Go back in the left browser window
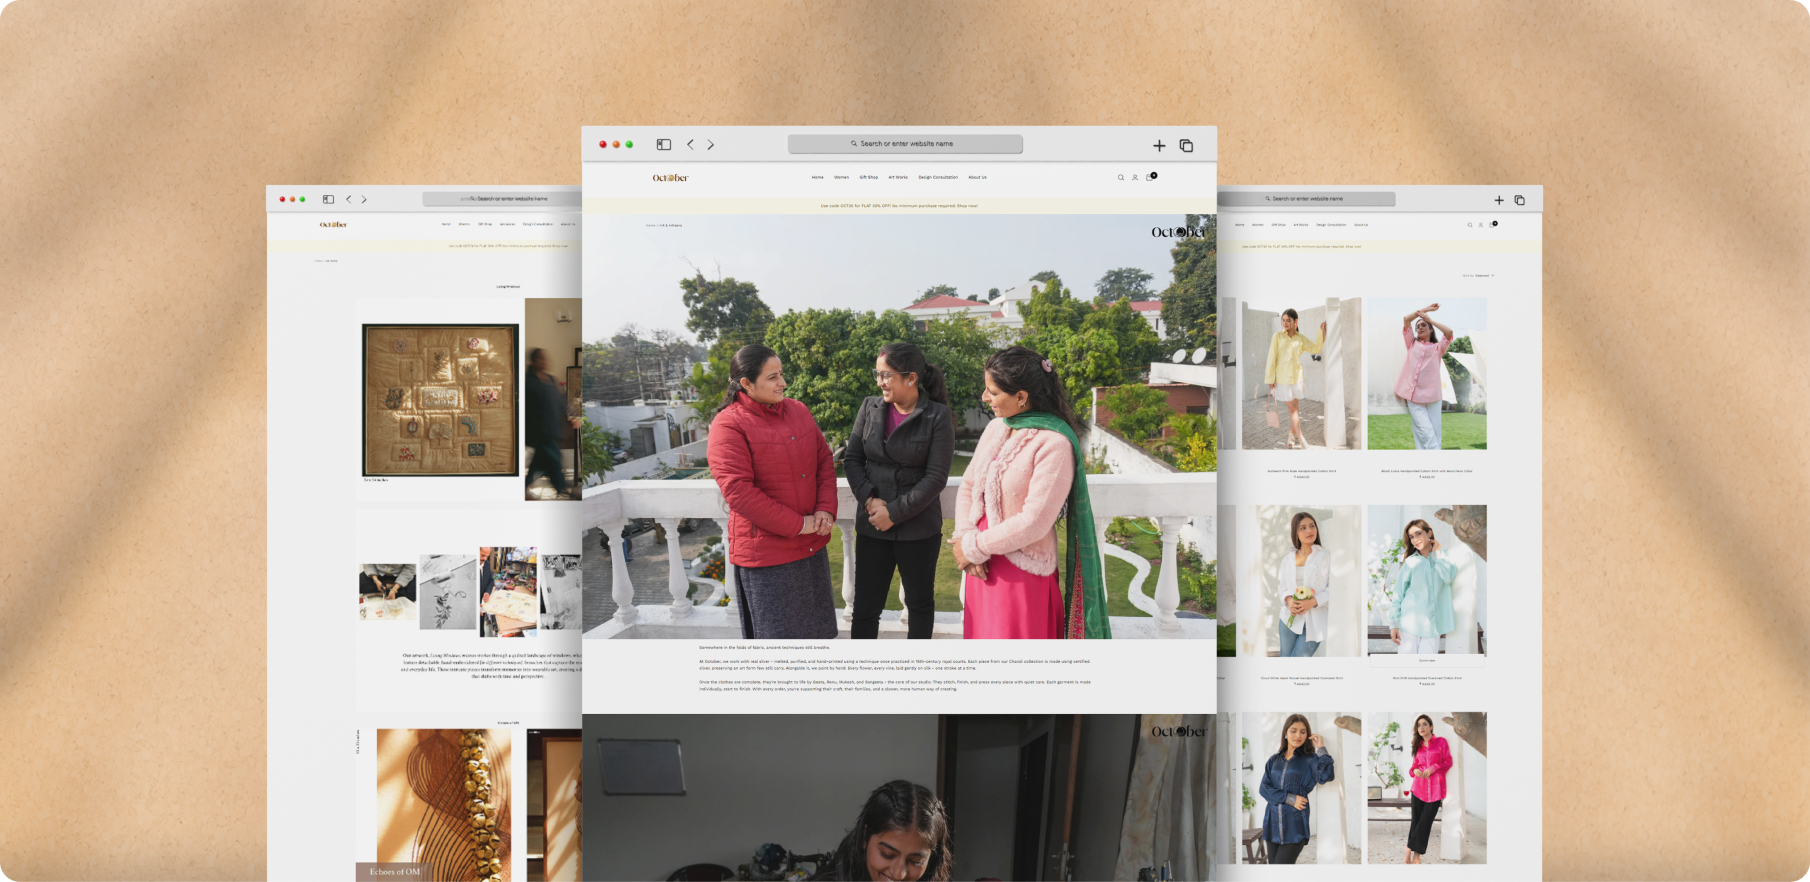 [x=348, y=199]
